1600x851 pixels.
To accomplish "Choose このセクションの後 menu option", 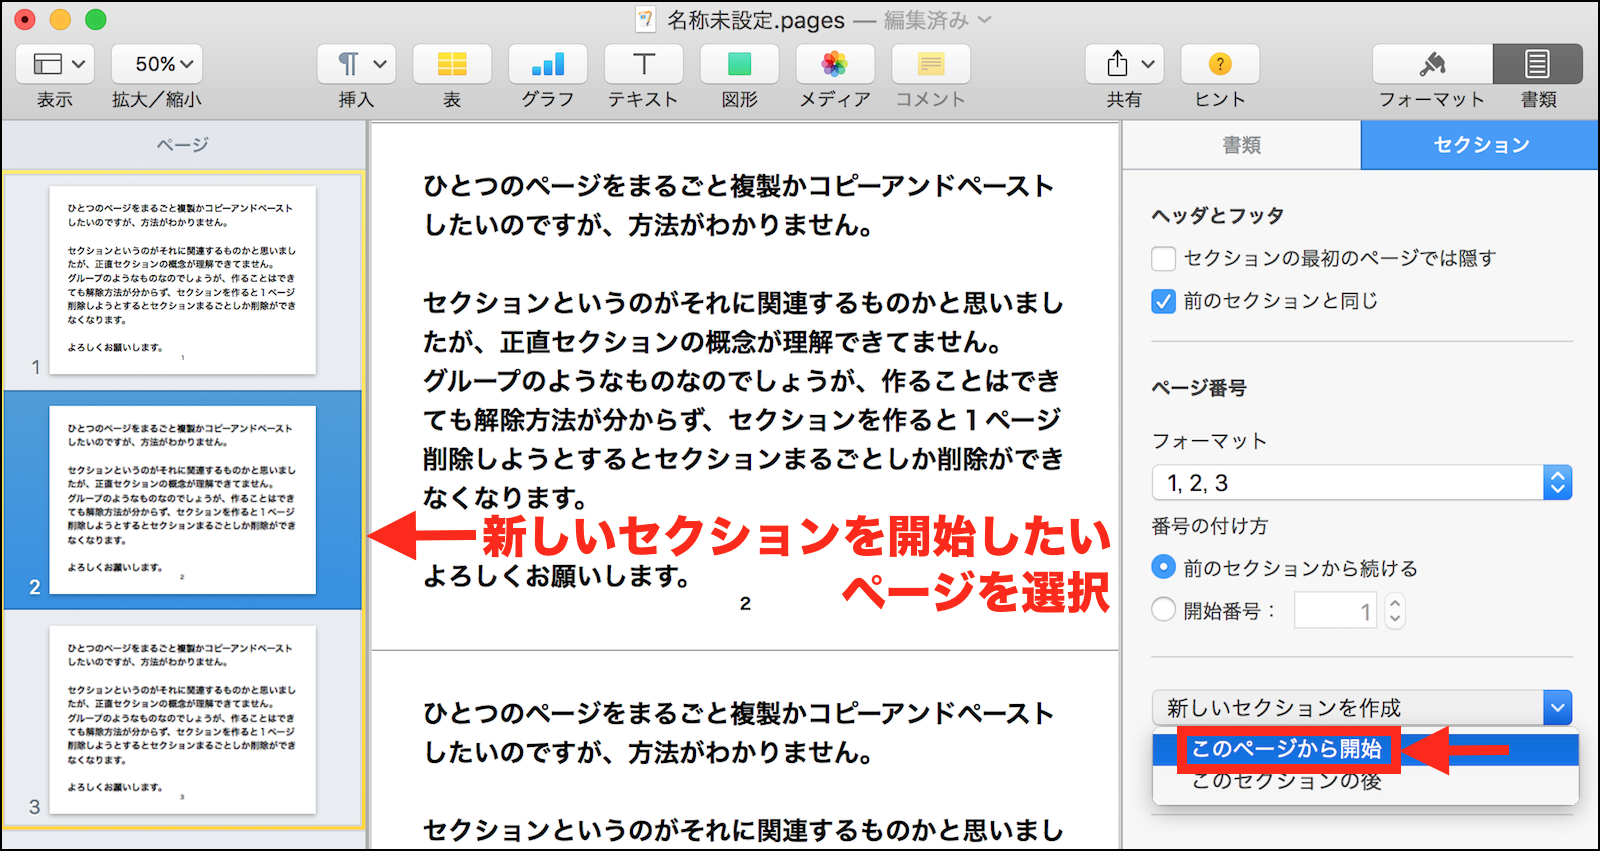I will [x=1366, y=782].
